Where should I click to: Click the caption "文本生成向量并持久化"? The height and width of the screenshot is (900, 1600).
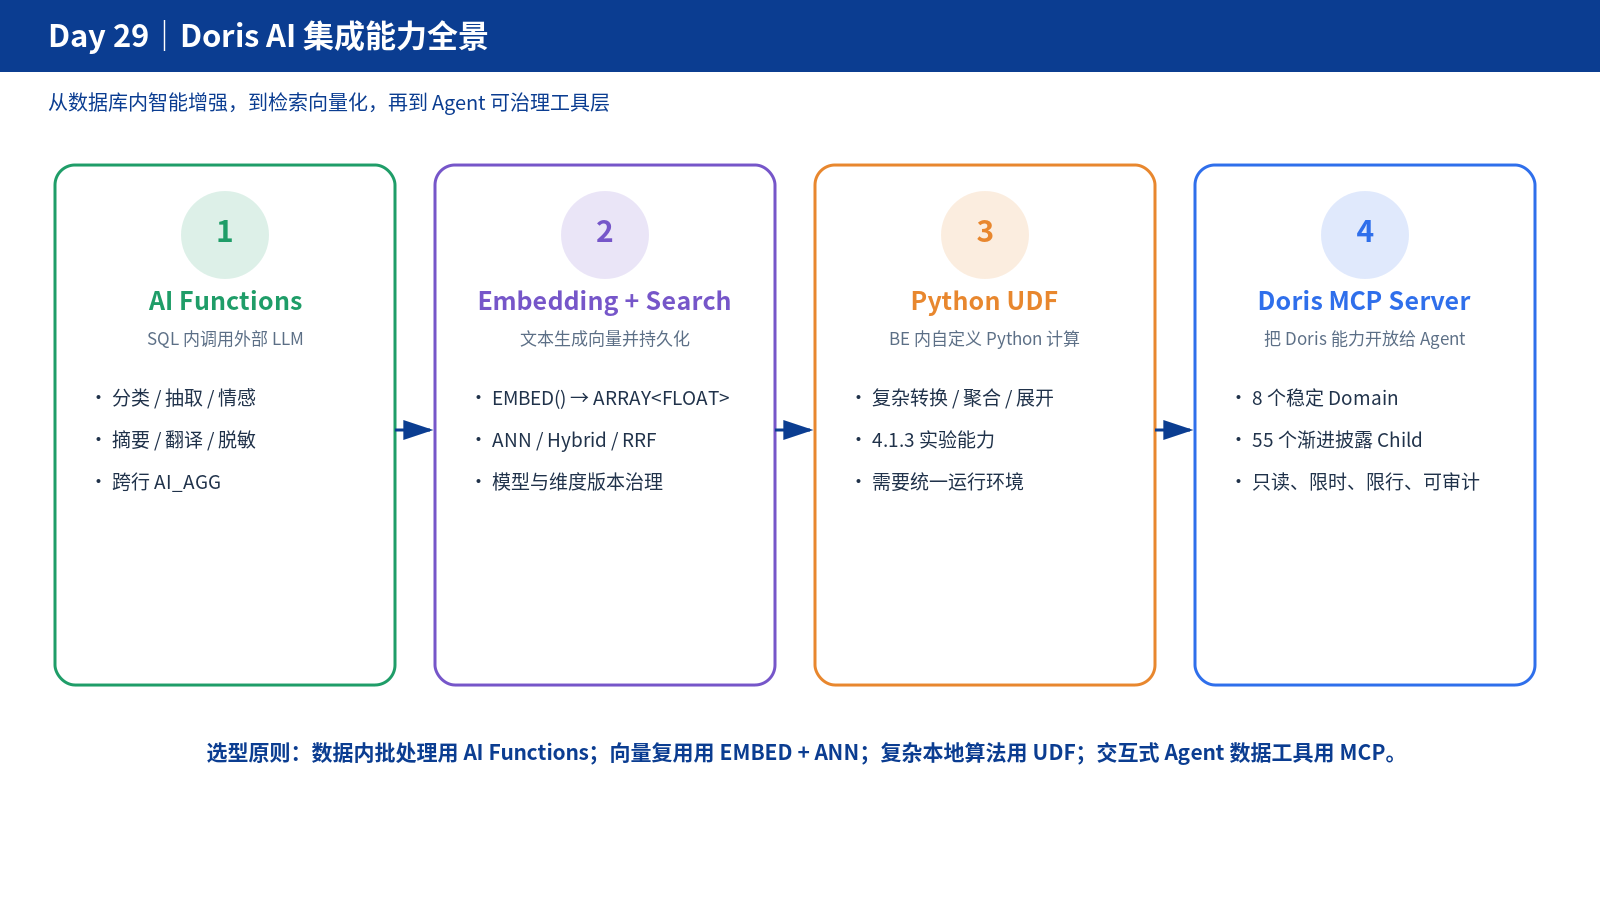605,339
